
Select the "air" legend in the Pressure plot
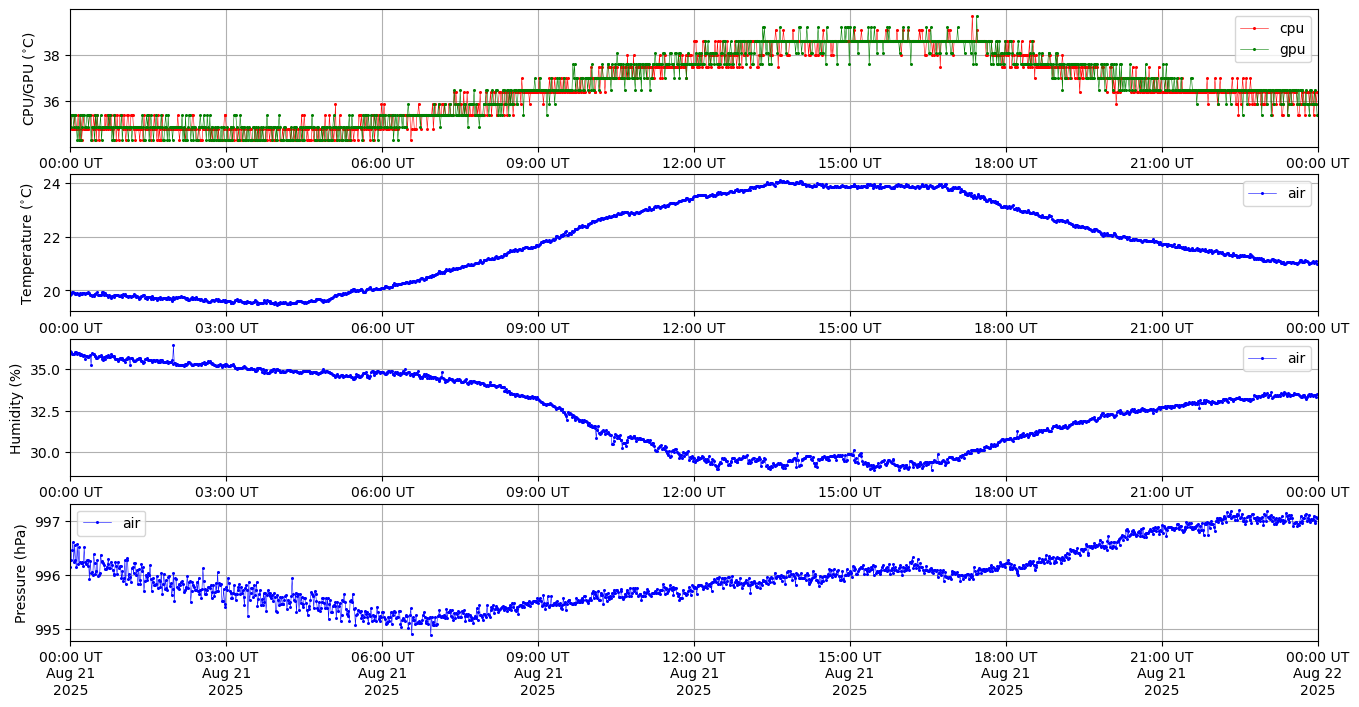click(x=111, y=523)
